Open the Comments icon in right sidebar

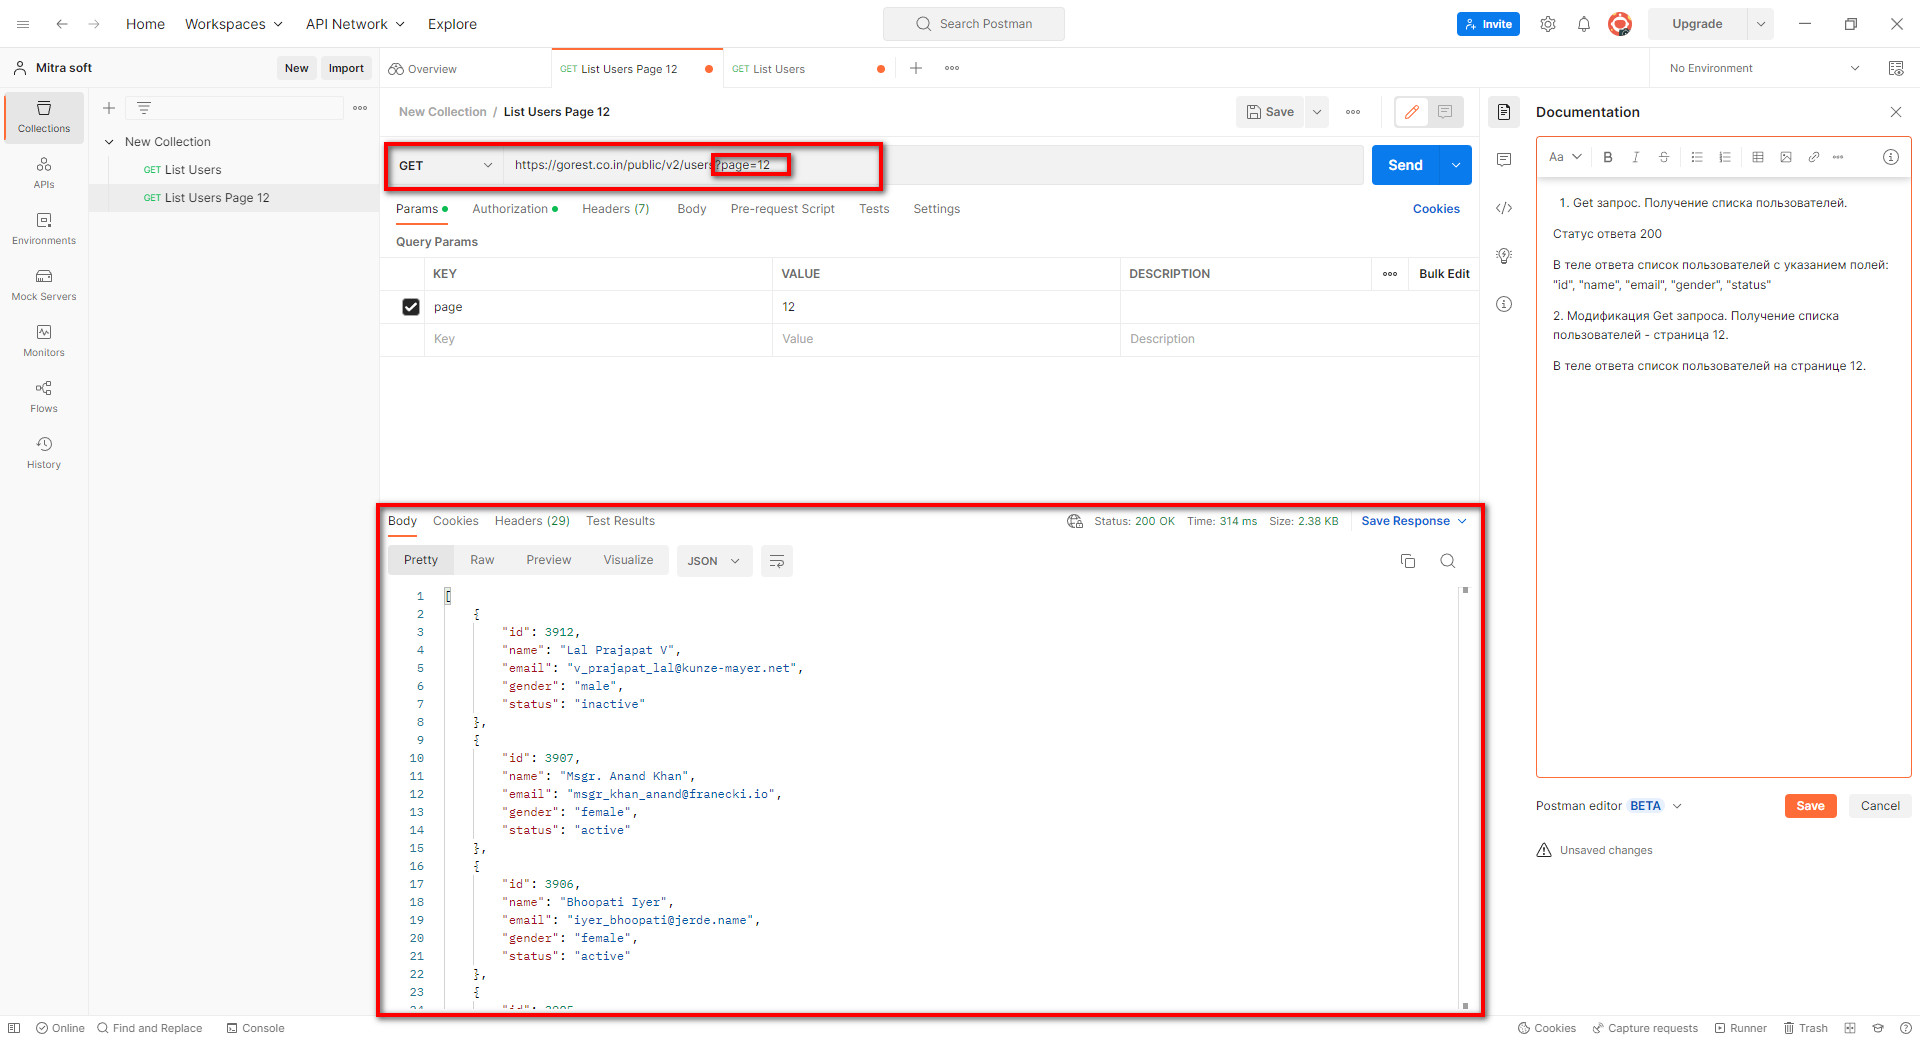tap(1504, 160)
